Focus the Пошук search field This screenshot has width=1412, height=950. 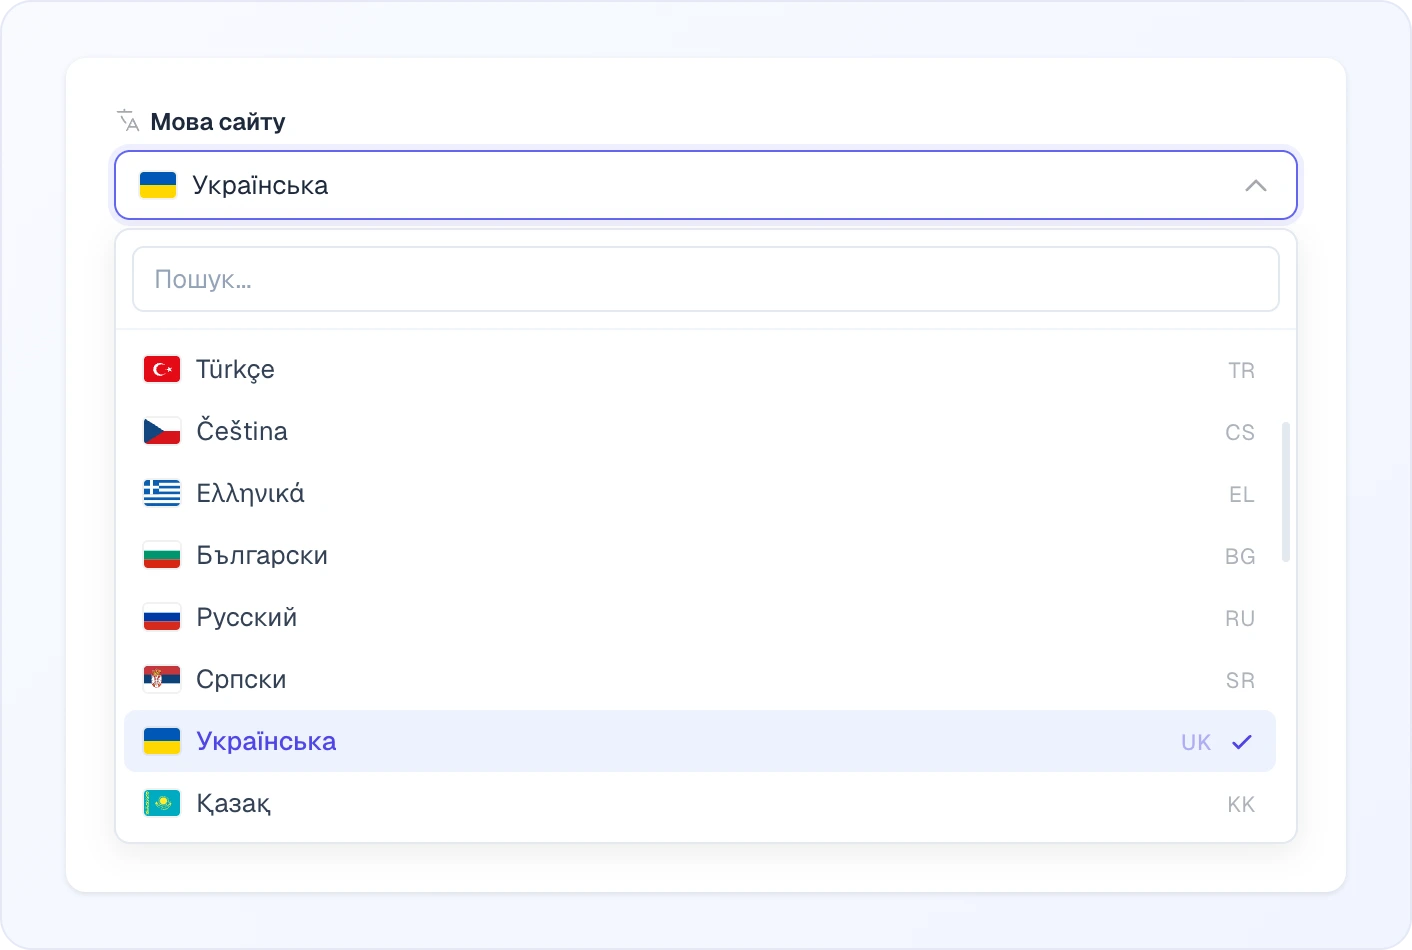pyautogui.click(x=706, y=279)
